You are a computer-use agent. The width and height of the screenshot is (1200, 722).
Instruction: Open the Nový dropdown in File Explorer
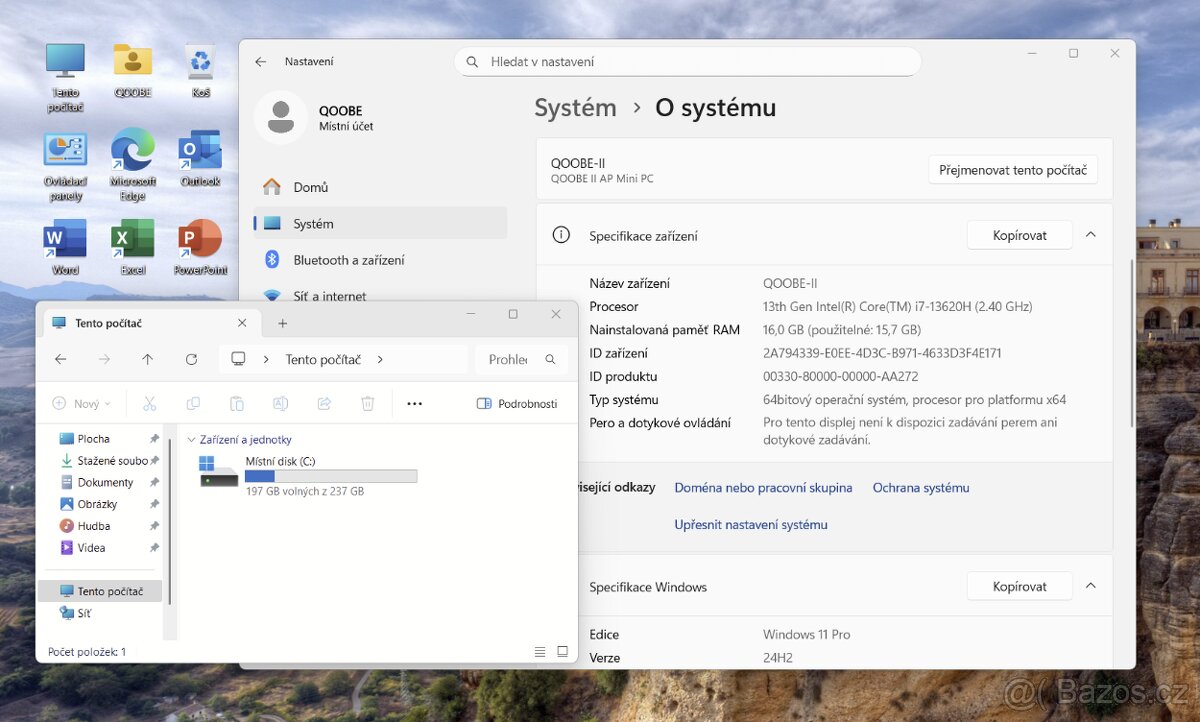81,403
